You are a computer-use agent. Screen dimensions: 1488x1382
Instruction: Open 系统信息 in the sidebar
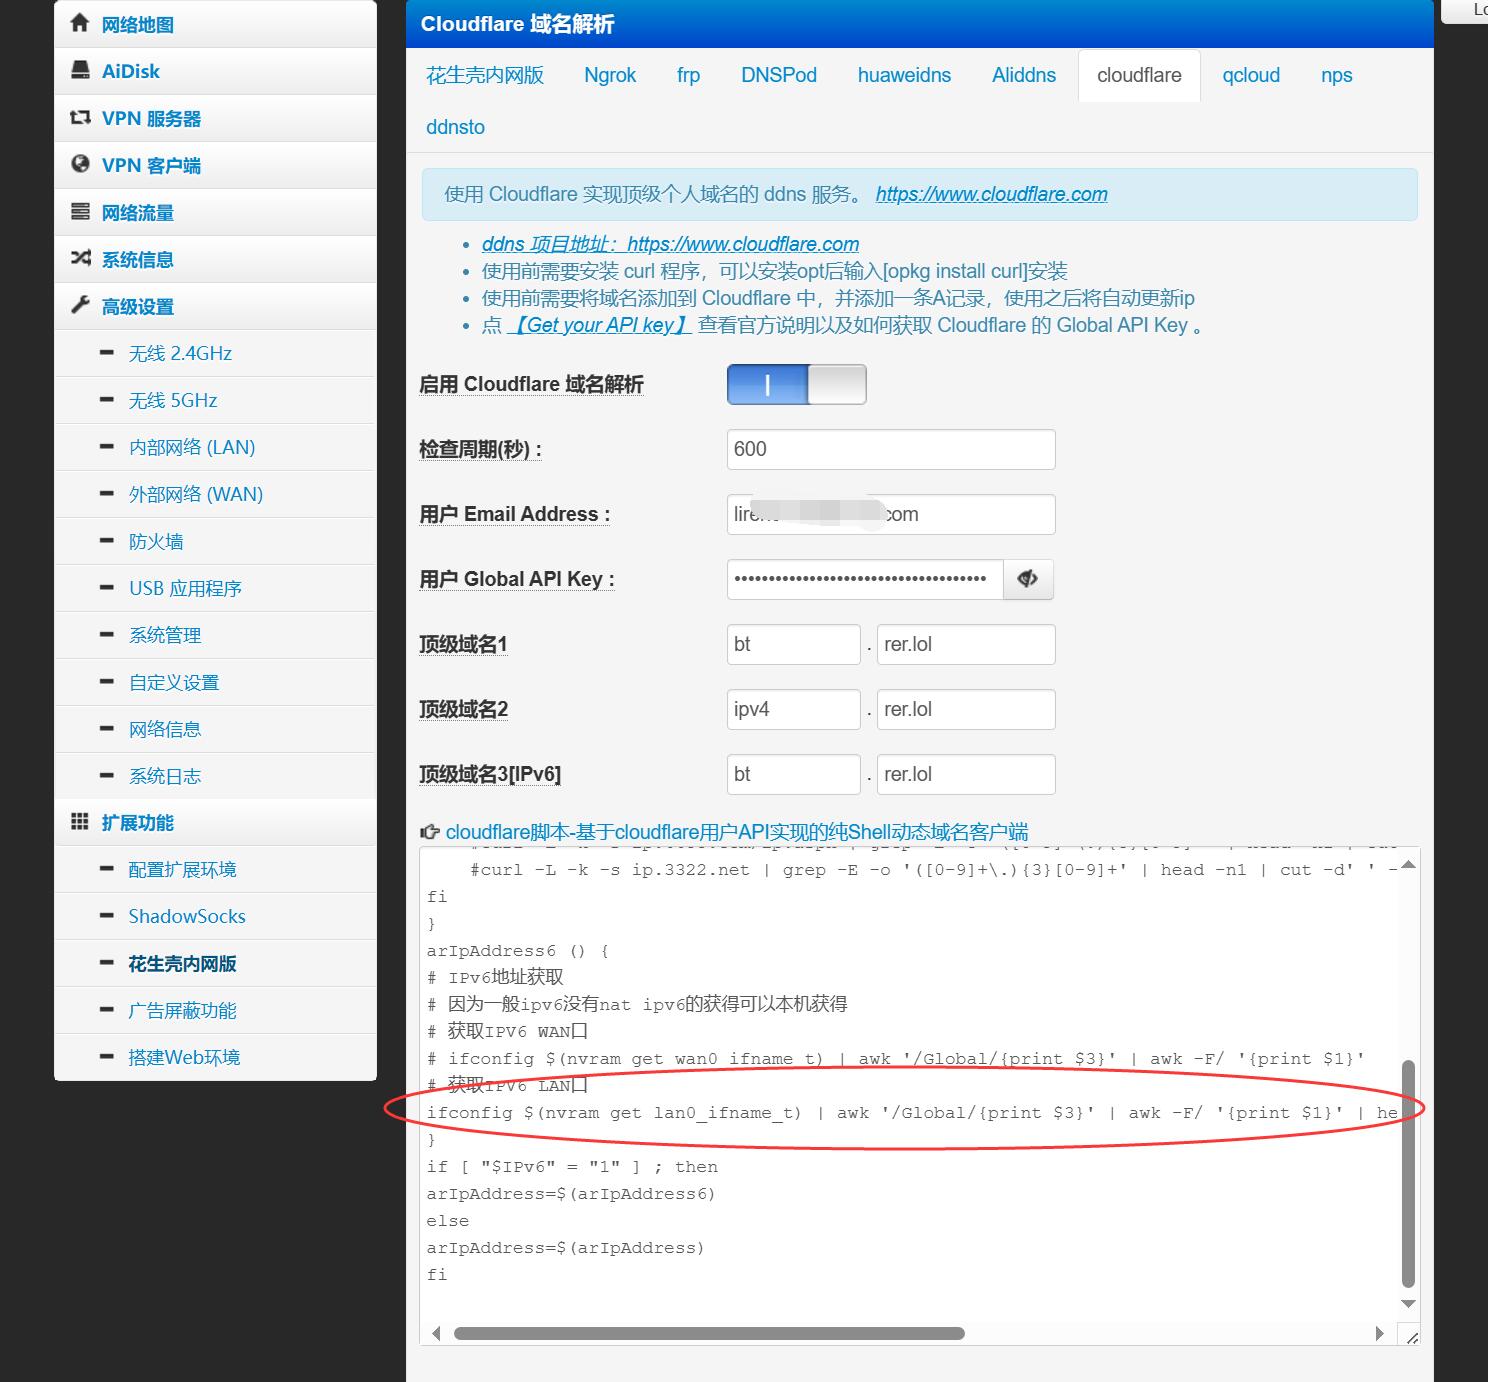[215, 259]
